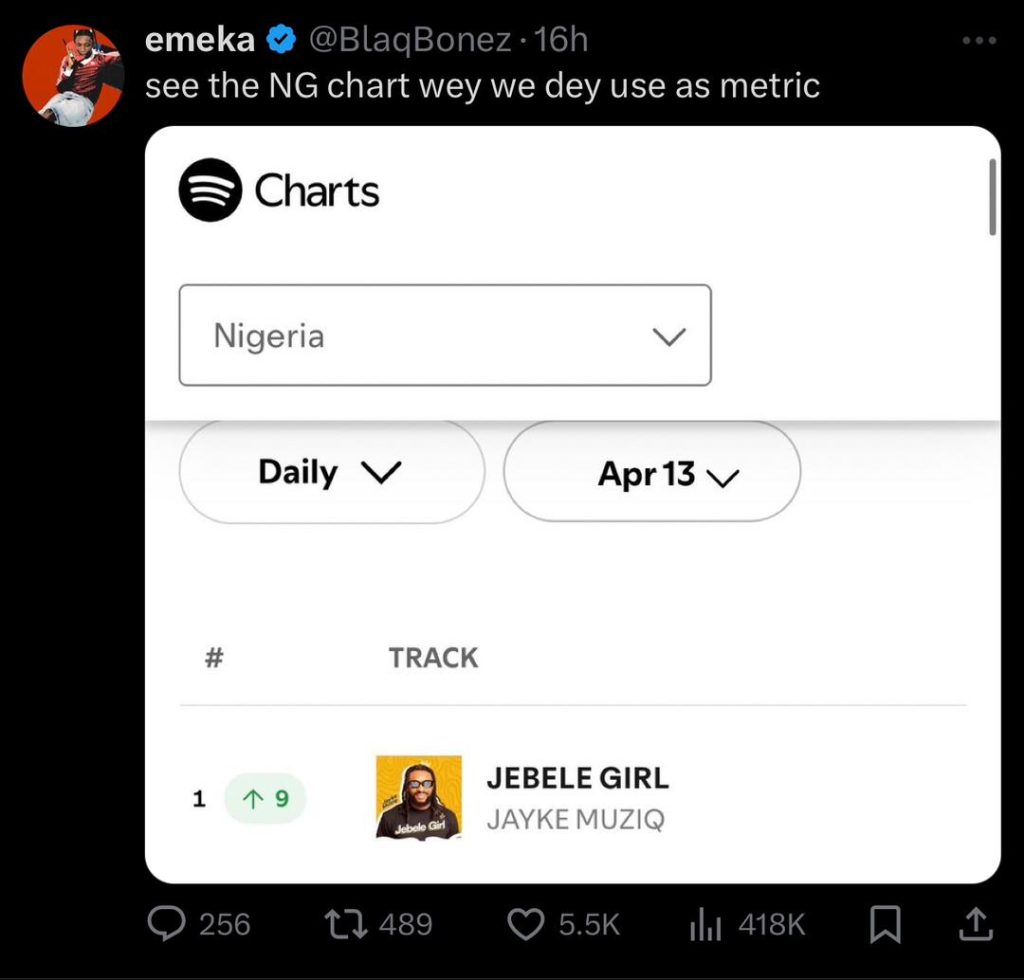Like the post with heart icon

[526, 925]
